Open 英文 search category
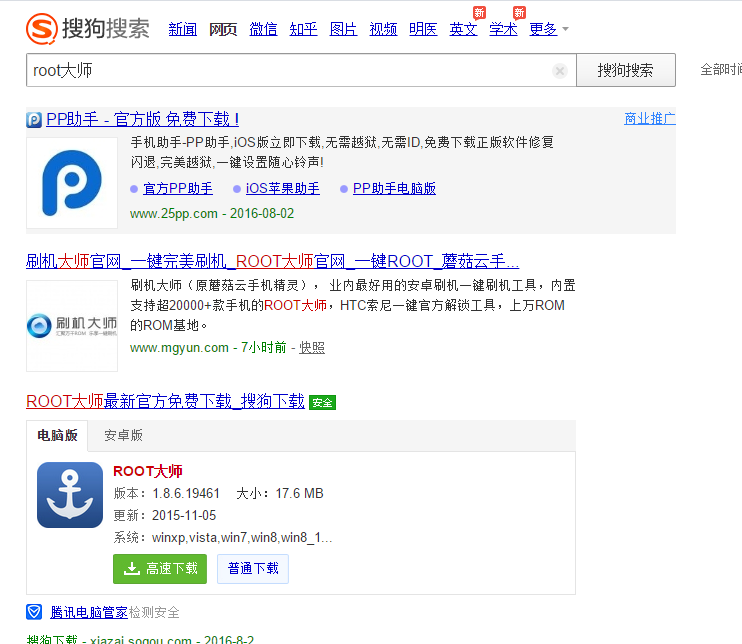The height and width of the screenshot is (644, 742). pos(463,29)
